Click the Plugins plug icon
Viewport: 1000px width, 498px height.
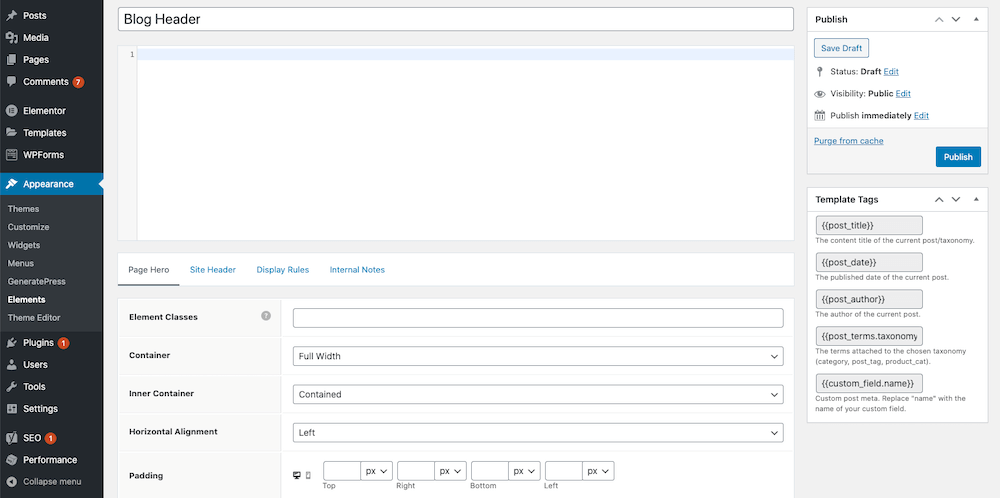coord(11,342)
